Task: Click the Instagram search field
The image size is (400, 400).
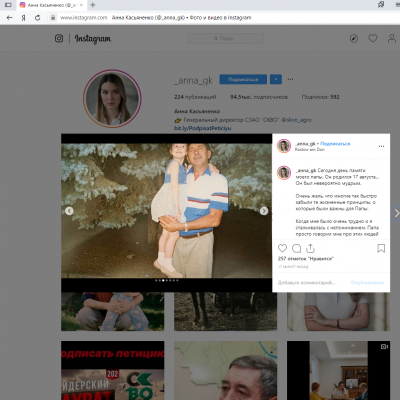Action: tap(226, 38)
